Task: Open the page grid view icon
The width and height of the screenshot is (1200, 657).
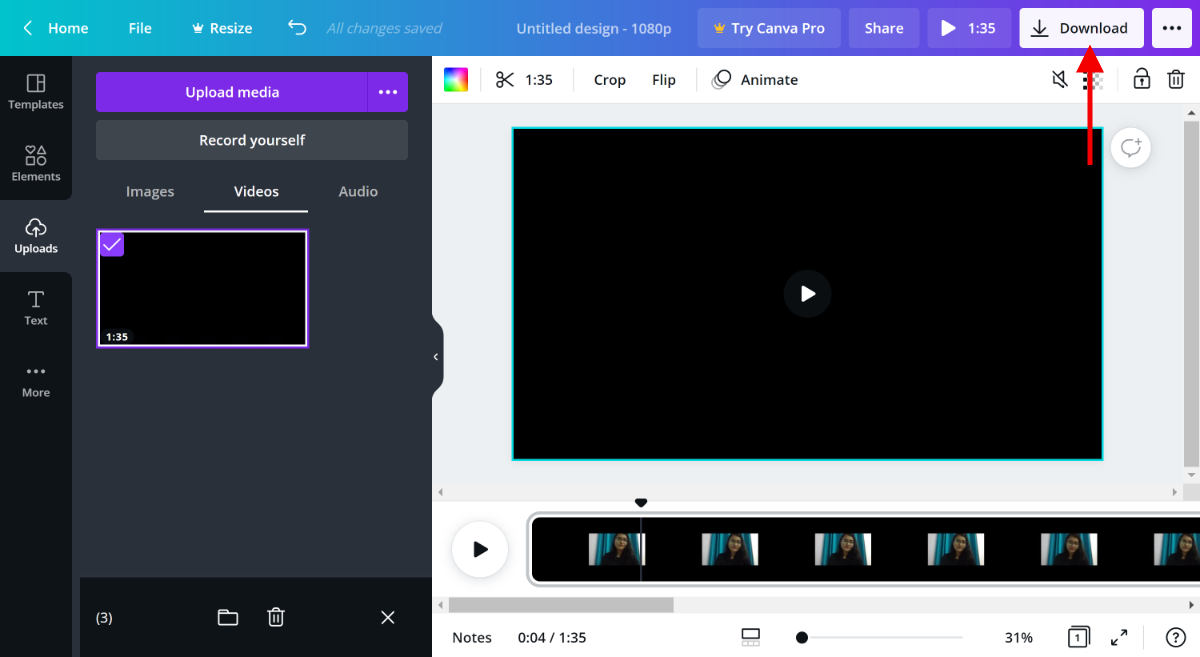Action: tap(1078, 637)
